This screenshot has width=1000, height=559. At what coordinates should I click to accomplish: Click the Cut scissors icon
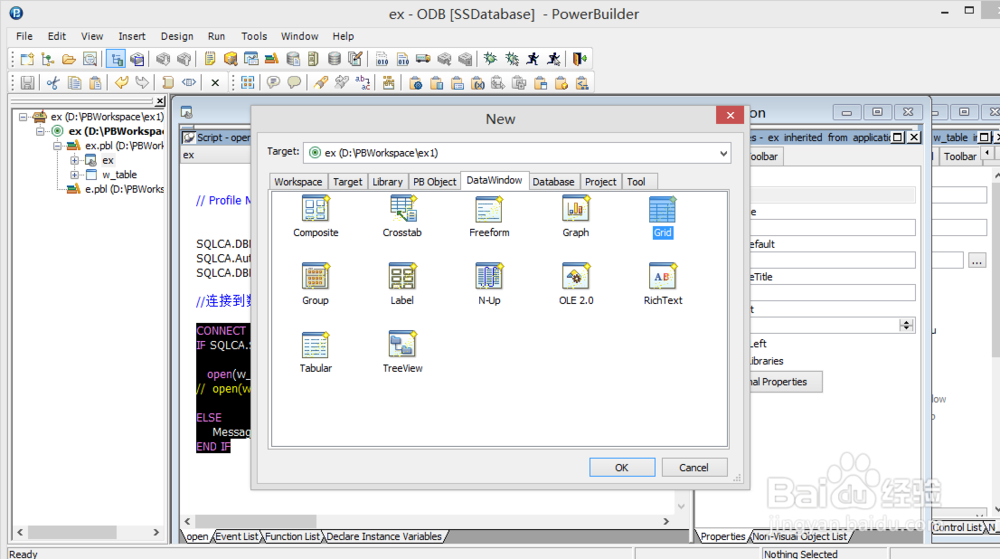pos(53,83)
